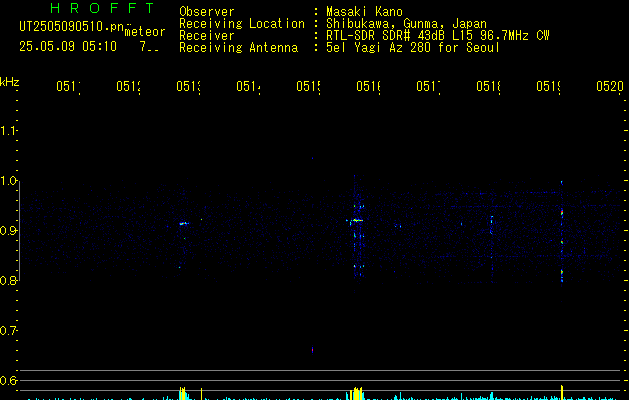Viewport: 629px width, 400px height.
Task: Click the 'Receiver' field label
Action: [207, 36]
